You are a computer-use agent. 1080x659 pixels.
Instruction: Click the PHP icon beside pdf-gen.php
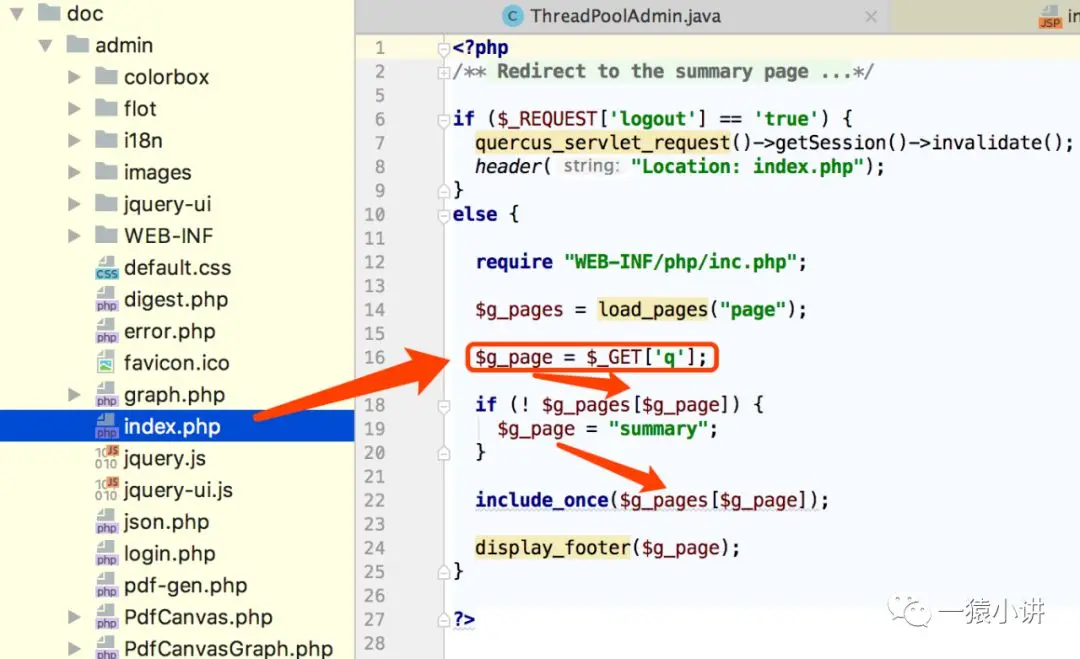tap(107, 585)
